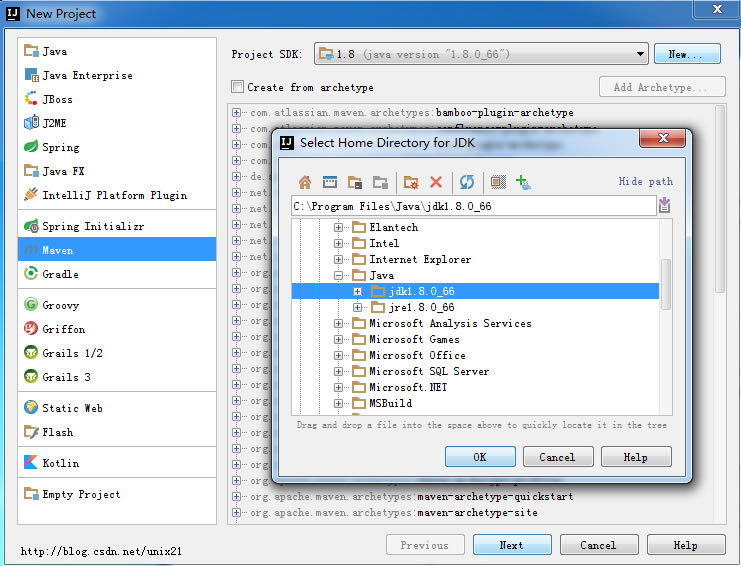Viewport: 741px width, 566px height.
Task: Select the Java FX project type
Action: tap(117, 171)
